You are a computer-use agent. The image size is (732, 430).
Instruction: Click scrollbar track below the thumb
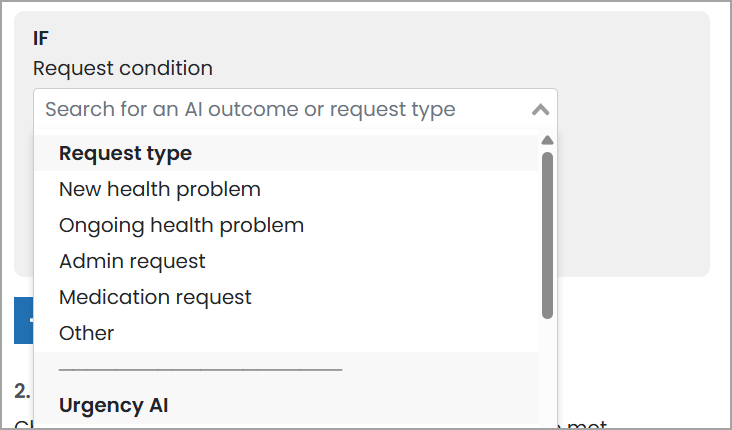click(547, 370)
